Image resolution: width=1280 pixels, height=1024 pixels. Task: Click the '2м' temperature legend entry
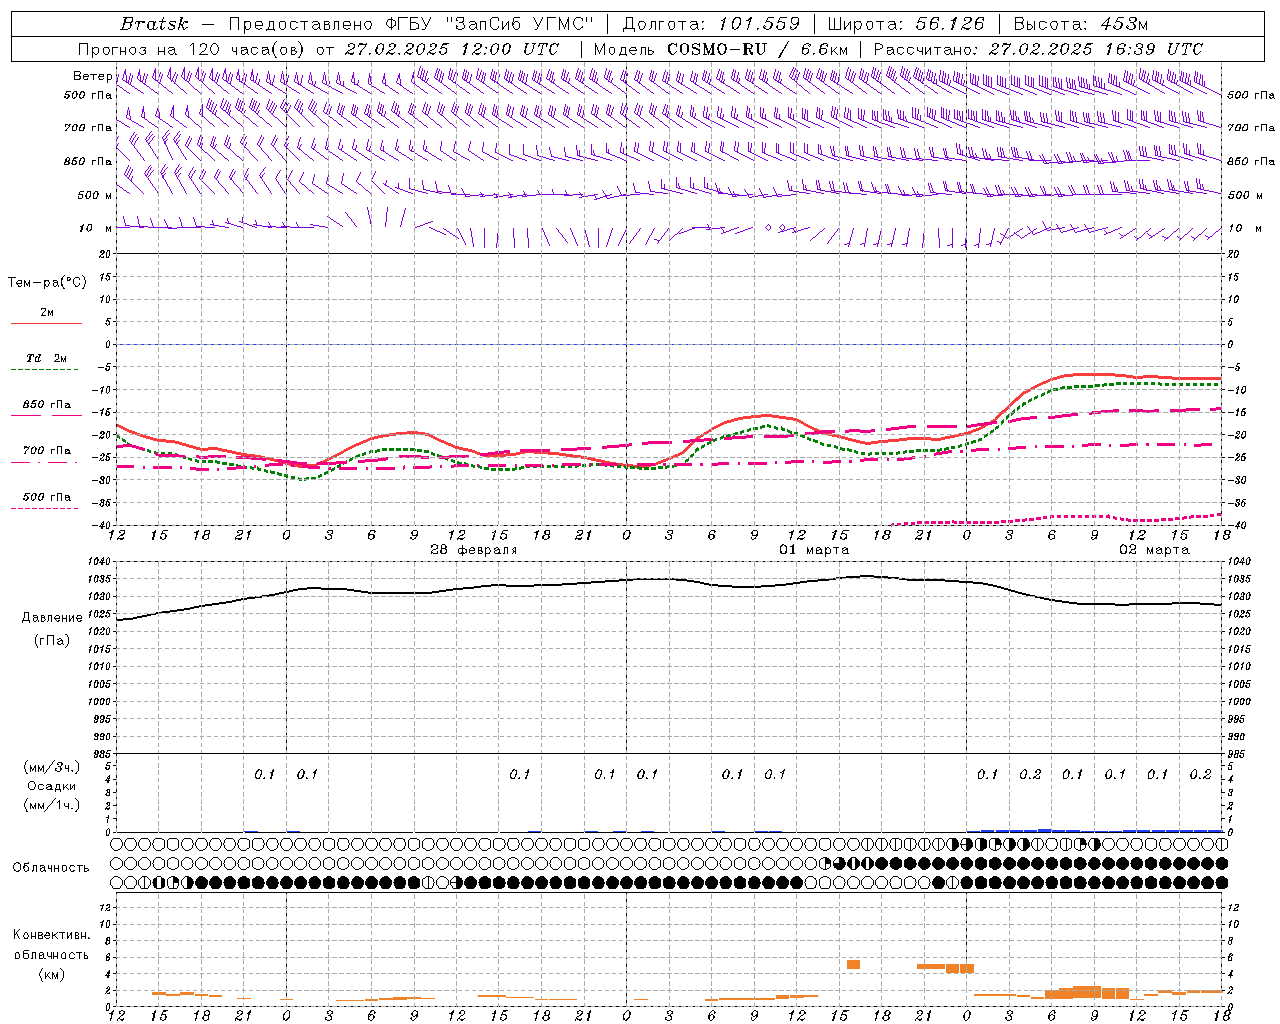coord(47,313)
